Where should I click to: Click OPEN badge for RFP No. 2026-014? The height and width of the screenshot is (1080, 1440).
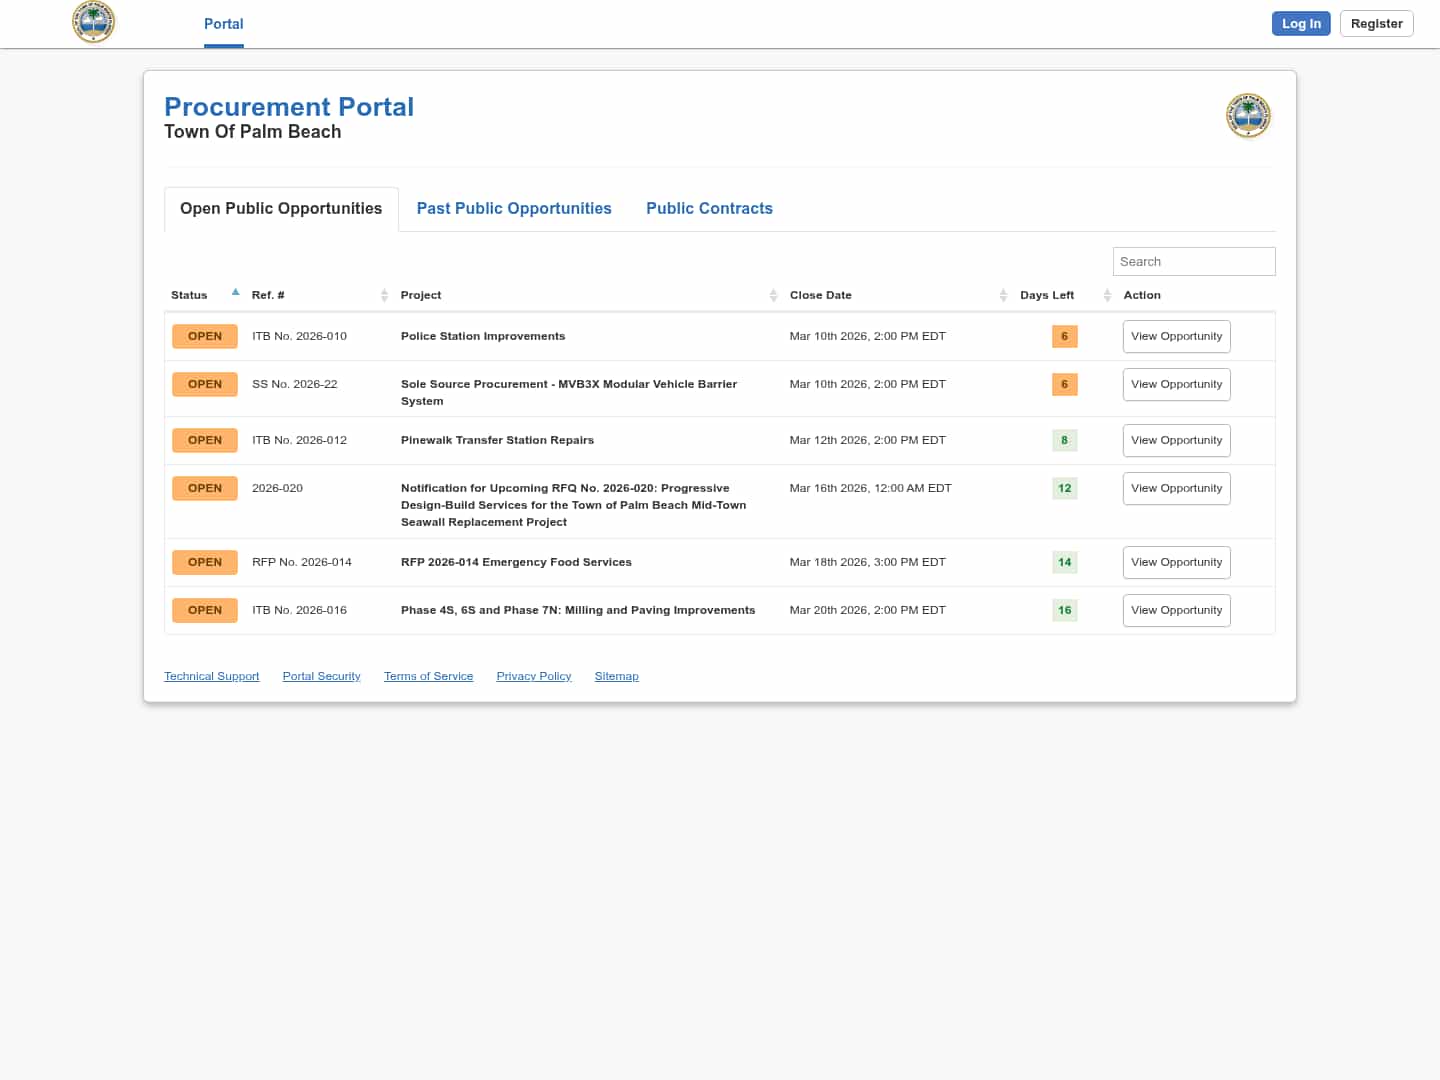tap(205, 562)
